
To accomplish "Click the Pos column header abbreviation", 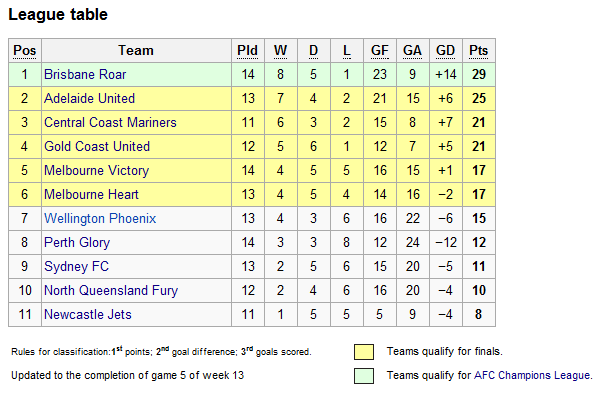I will pos(25,50).
